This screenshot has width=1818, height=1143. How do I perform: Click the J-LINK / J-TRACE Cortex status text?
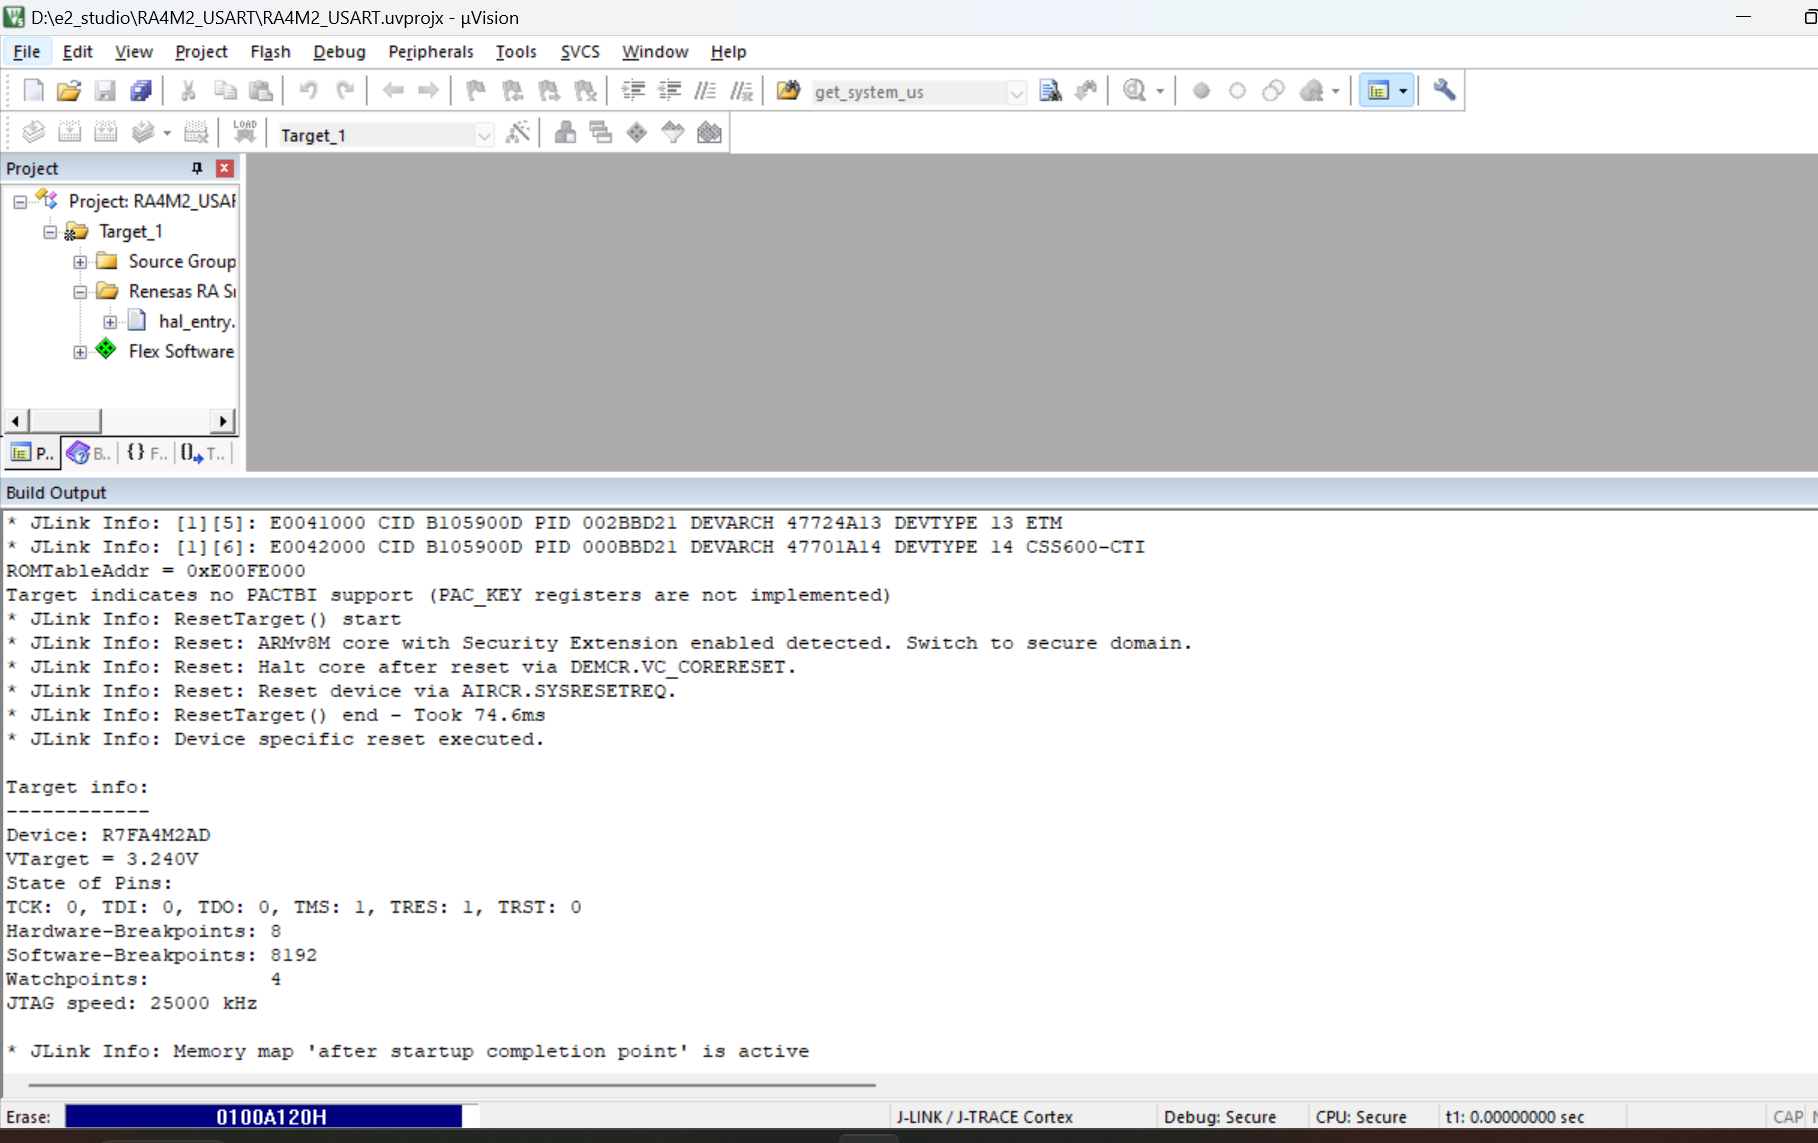[985, 1117]
